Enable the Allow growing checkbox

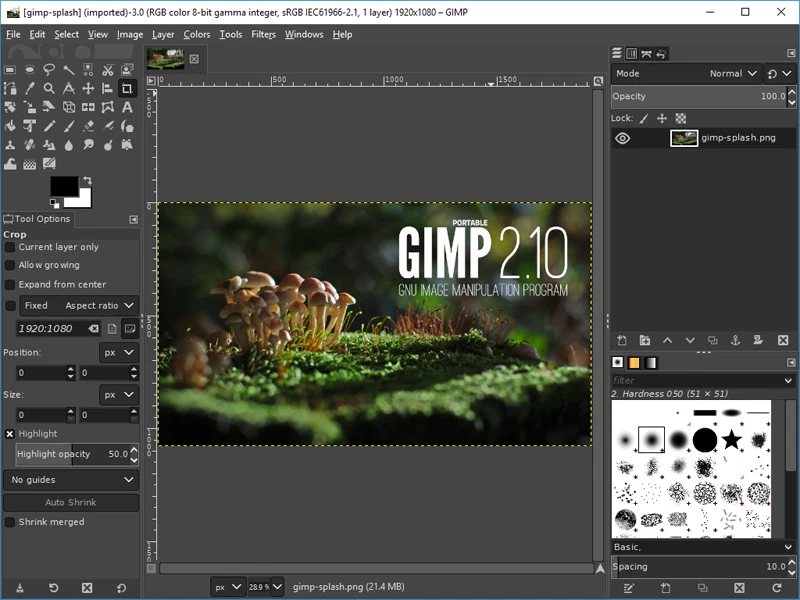tap(8, 265)
